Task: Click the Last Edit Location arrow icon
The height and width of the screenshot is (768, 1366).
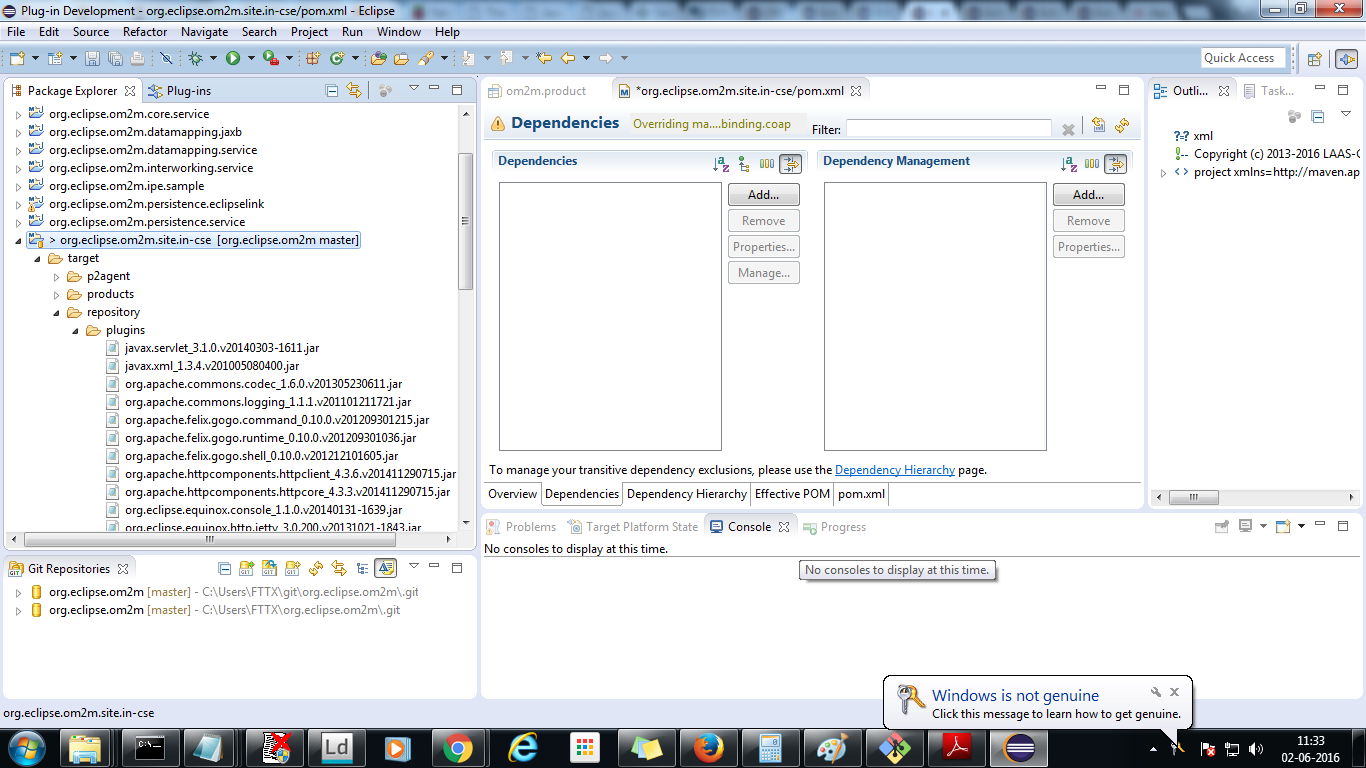Action: point(544,59)
